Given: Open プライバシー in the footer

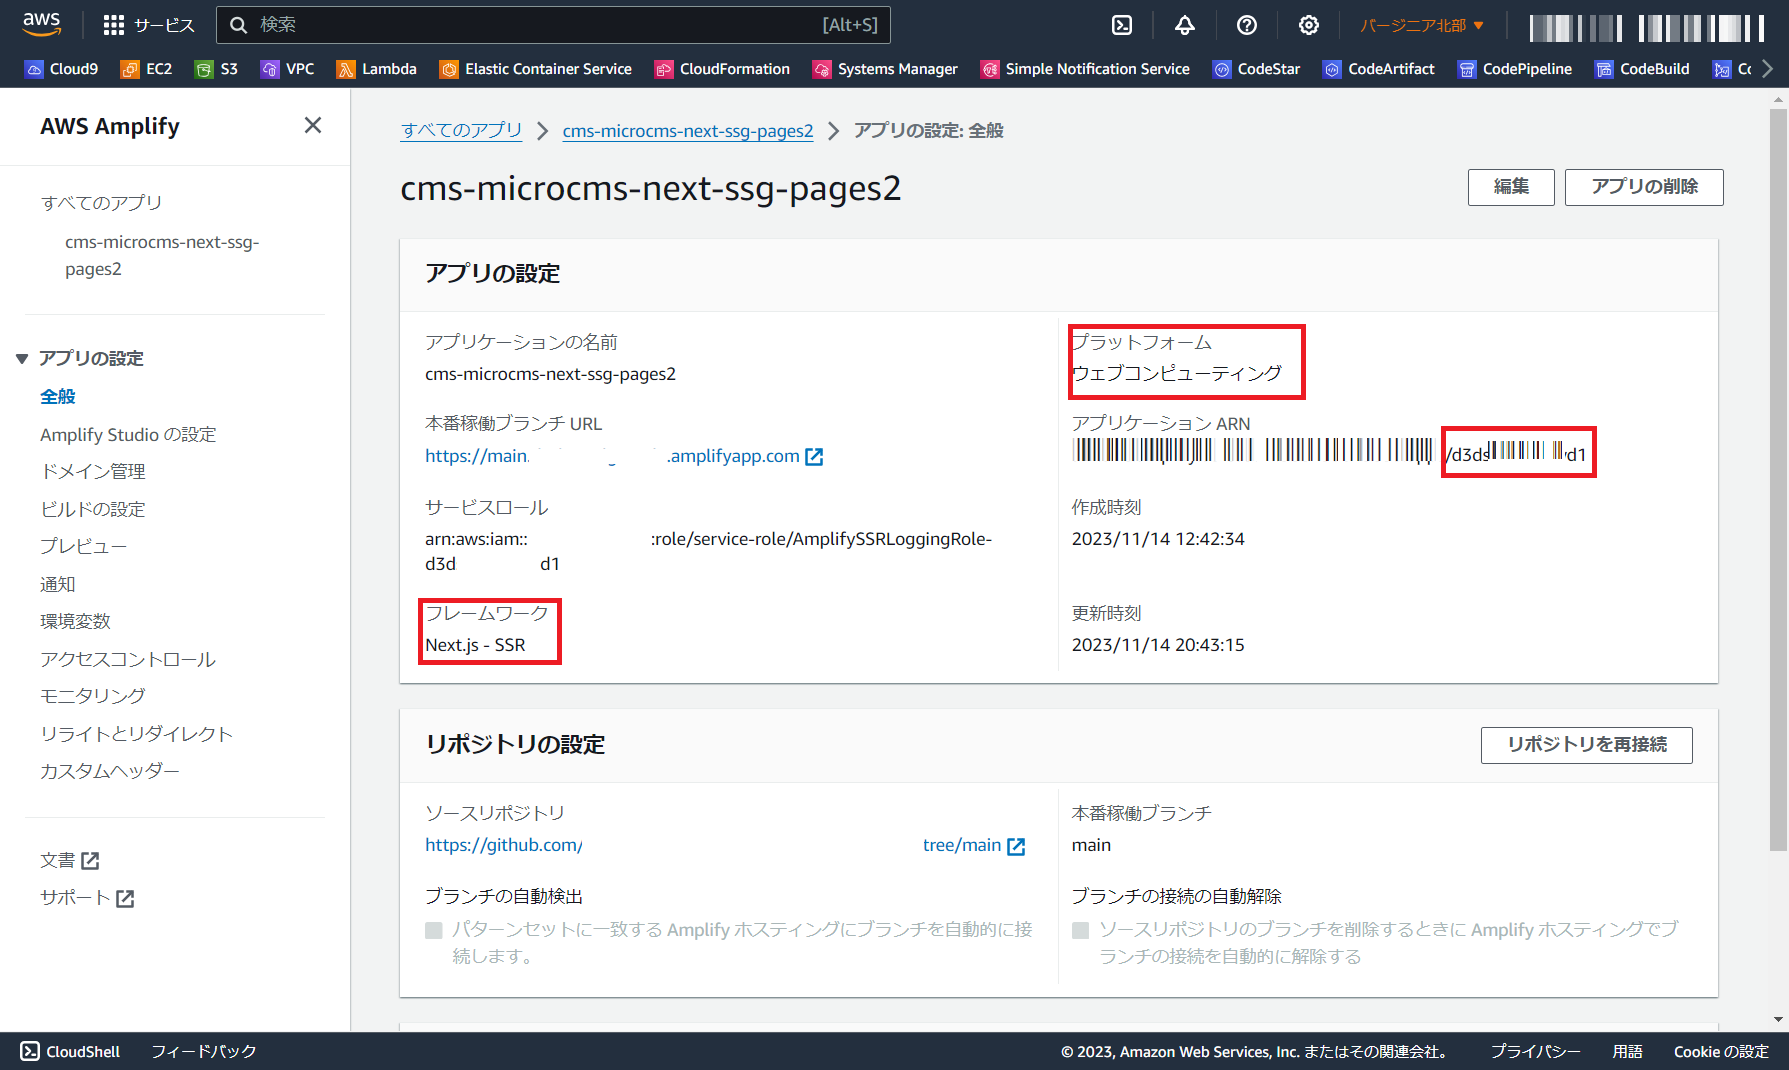Looking at the screenshot, I should click(x=1535, y=1051).
